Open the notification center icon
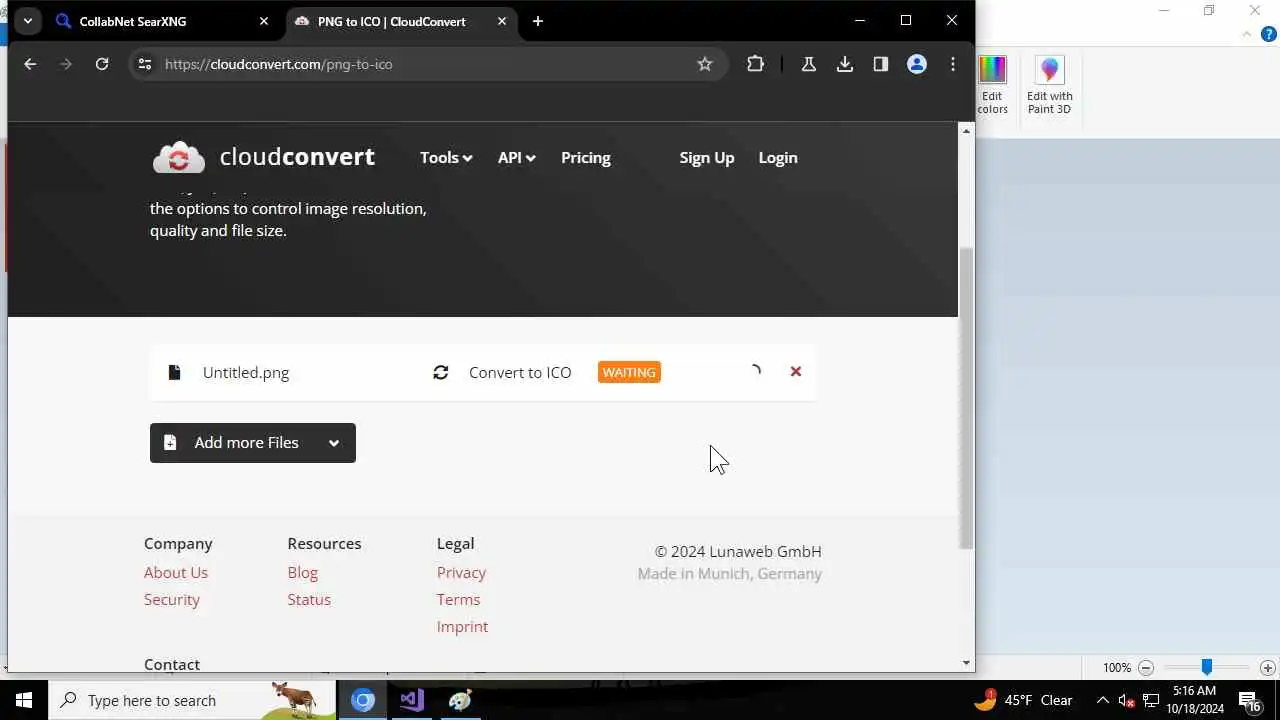 [1249, 701]
